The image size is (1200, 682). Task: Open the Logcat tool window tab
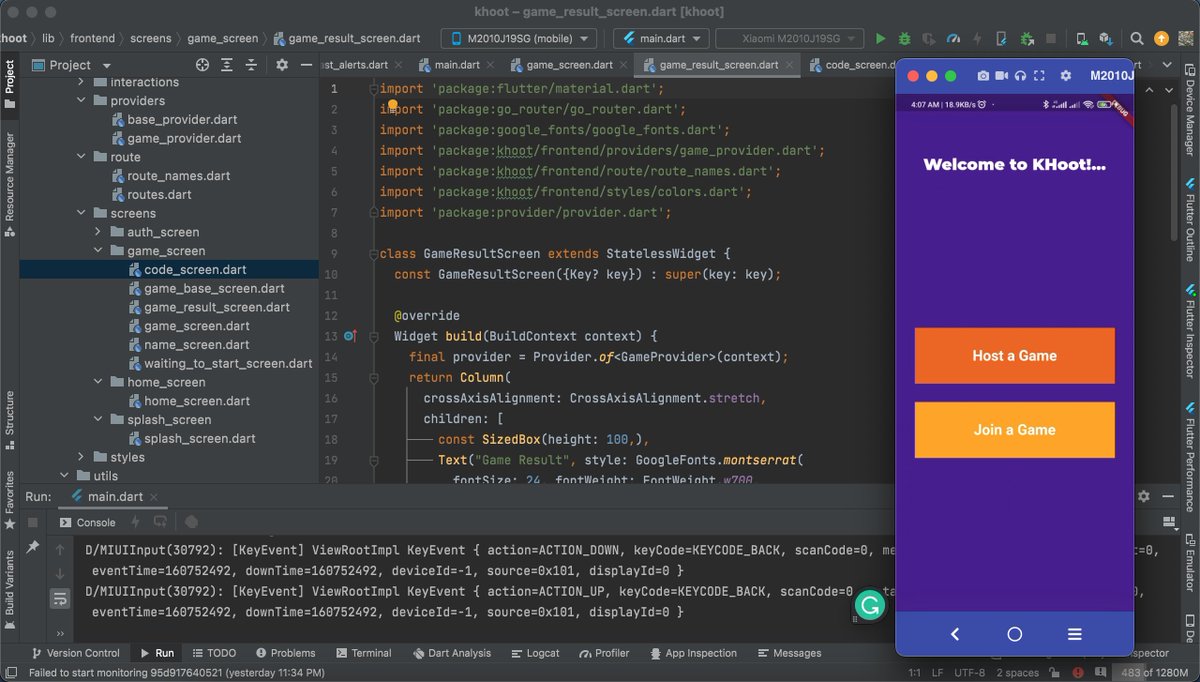click(x=534, y=653)
